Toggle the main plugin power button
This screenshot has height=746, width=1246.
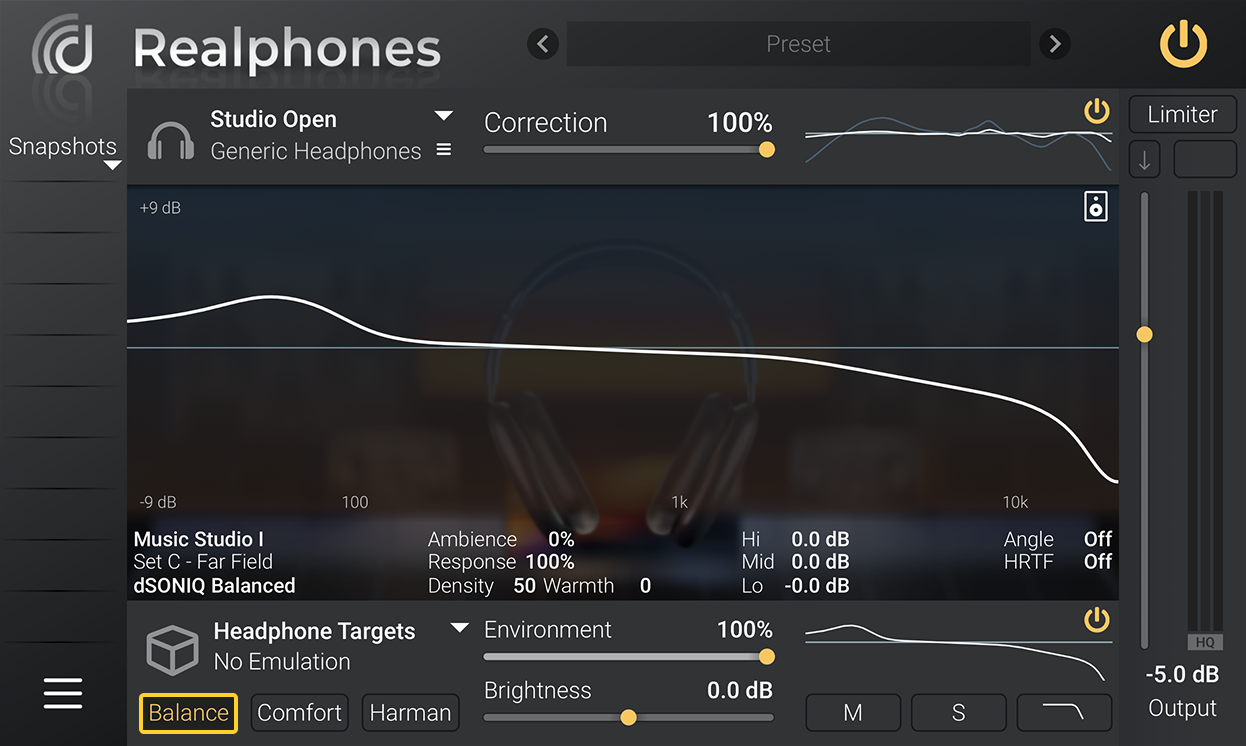(x=1182, y=44)
